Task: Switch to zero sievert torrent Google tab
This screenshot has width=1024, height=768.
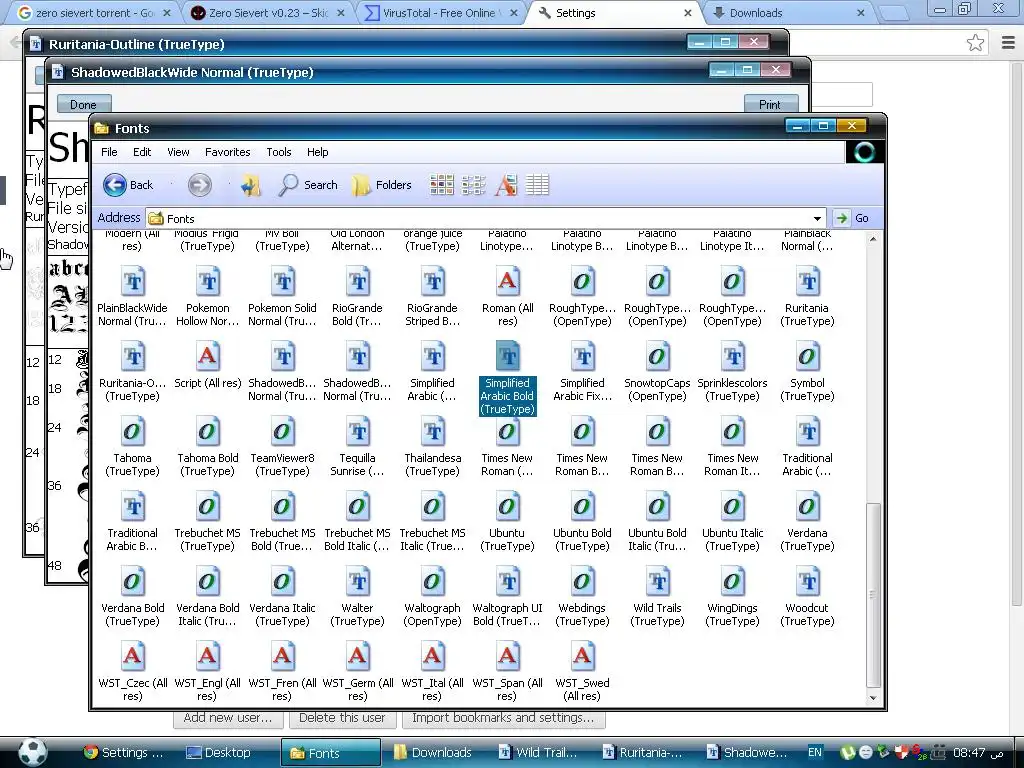Action: click(93, 12)
